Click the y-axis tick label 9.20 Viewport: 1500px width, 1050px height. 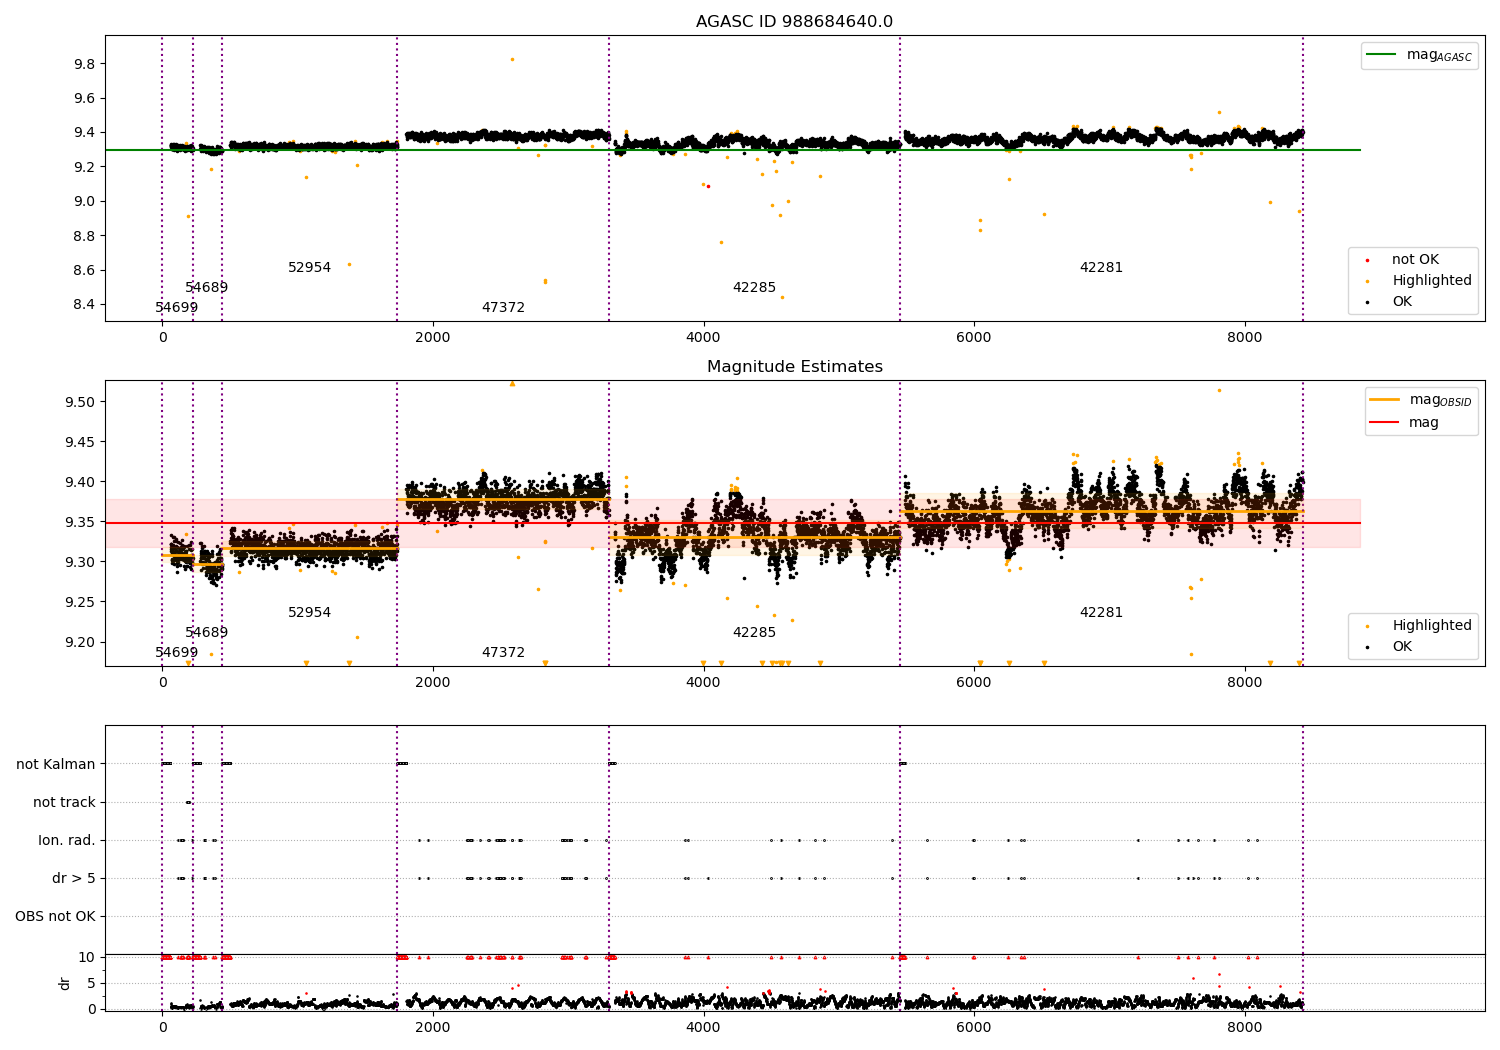[x=80, y=642]
